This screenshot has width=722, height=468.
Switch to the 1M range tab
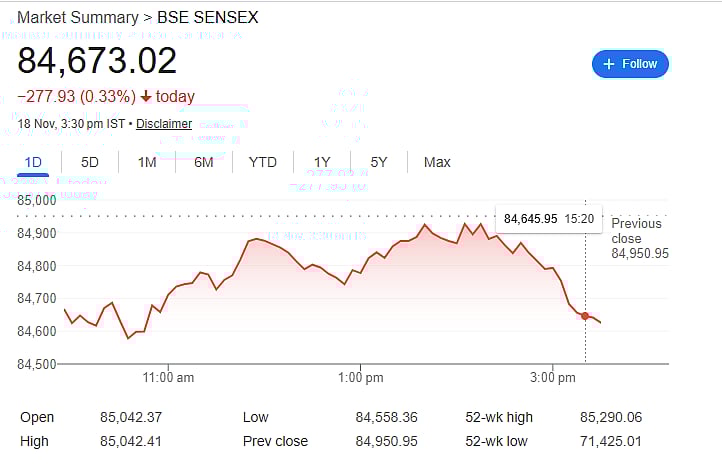[147, 162]
